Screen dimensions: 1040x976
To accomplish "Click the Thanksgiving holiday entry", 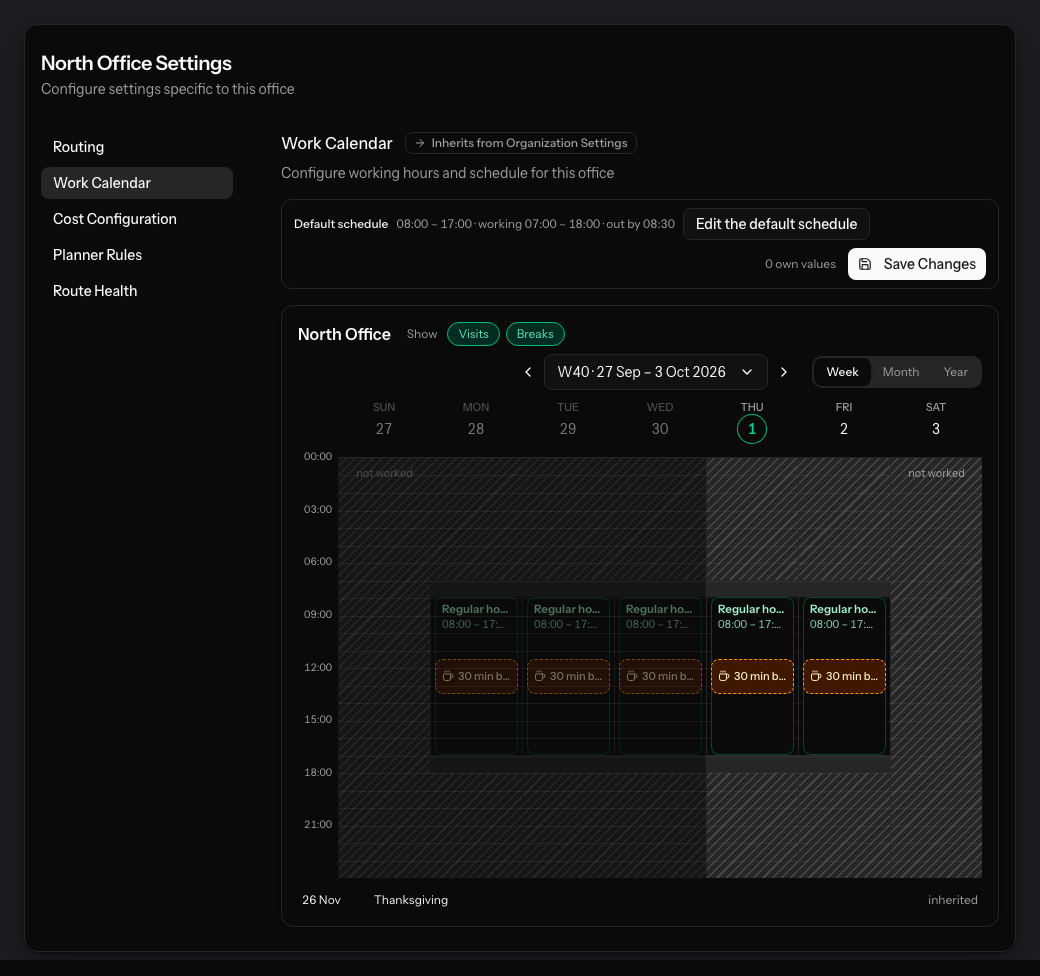I will 411,900.
